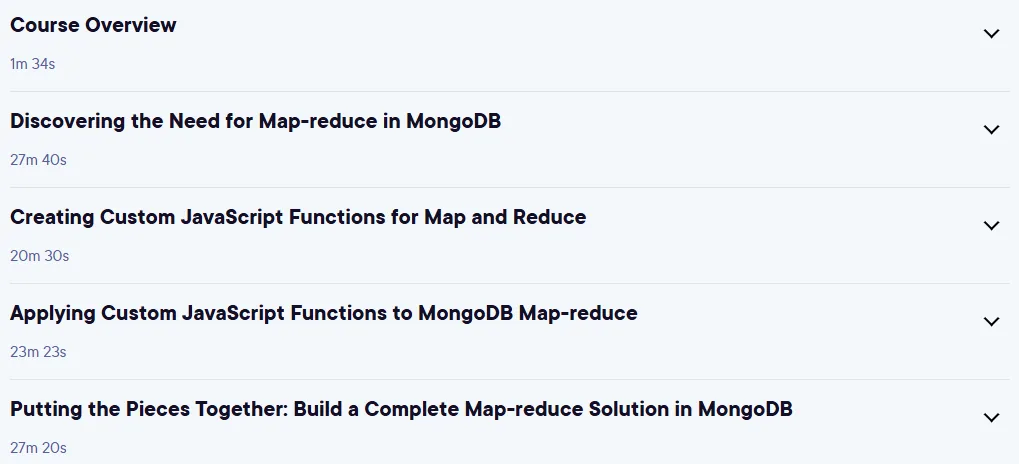Click the 1m 34s duration label

pyautogui.click(x=32, y=64)
